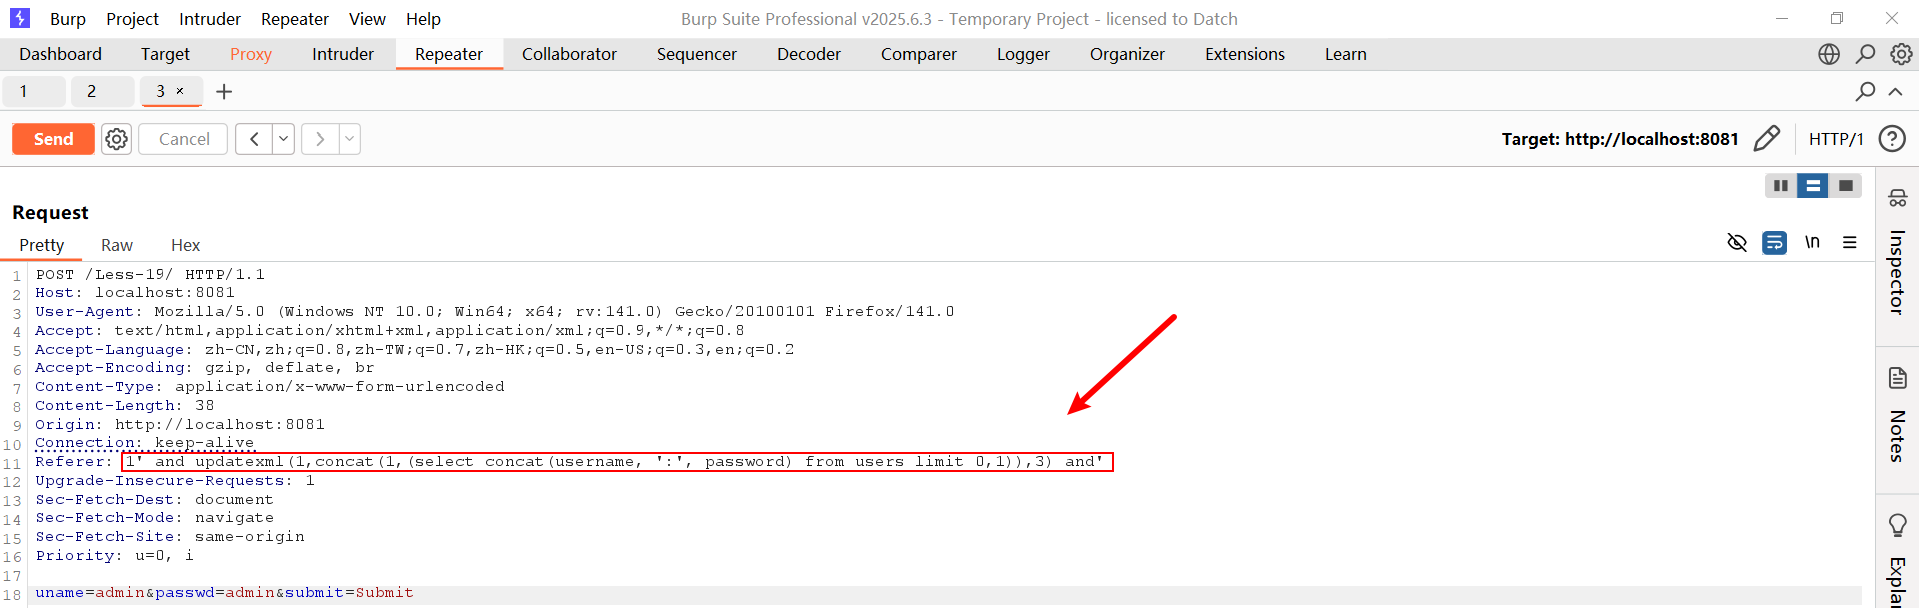Open the Burp menu
This screenshot has width=1920, height=608.
point(68,19)
